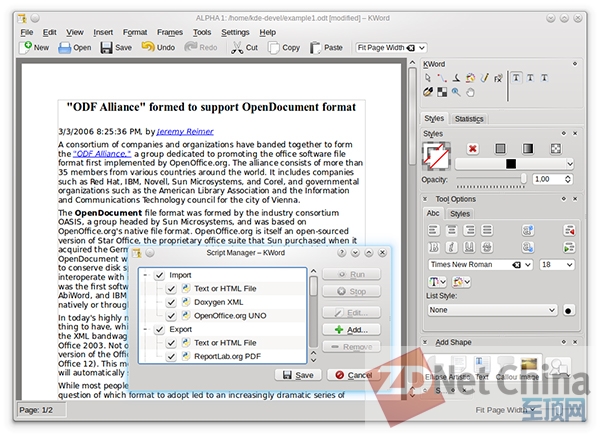Toggle Italic formatting in Tool Options
600x435 pixels.
pyautogui.click(x=451, y=248)
